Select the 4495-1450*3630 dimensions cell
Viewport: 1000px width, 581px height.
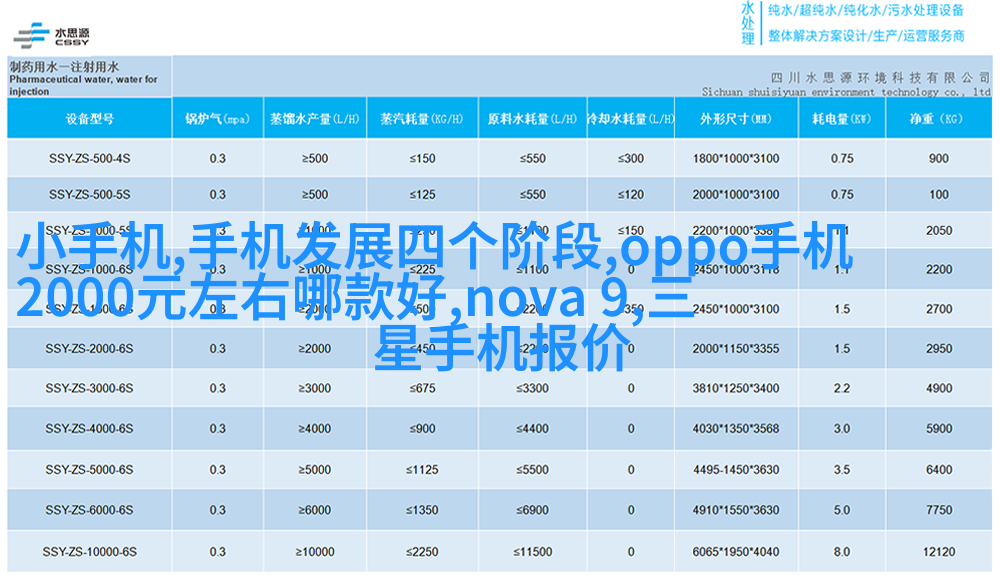(736, 470)
